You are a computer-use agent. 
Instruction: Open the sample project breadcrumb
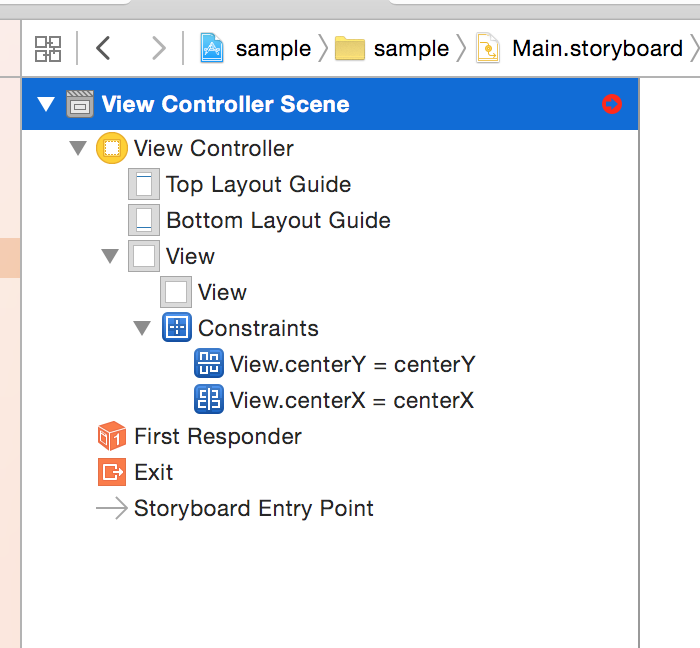pyautogui.click(x=256, y=48)
